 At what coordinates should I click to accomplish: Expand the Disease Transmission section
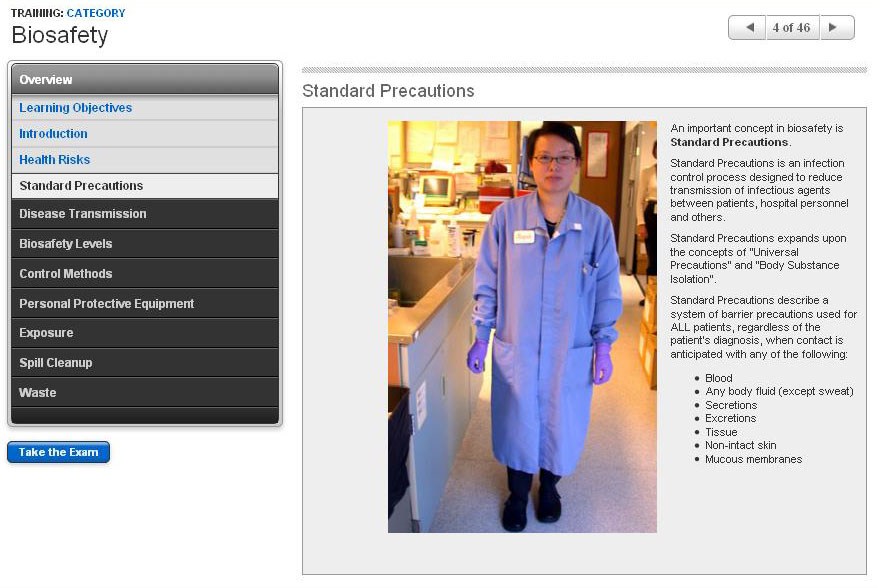(83, 214)
